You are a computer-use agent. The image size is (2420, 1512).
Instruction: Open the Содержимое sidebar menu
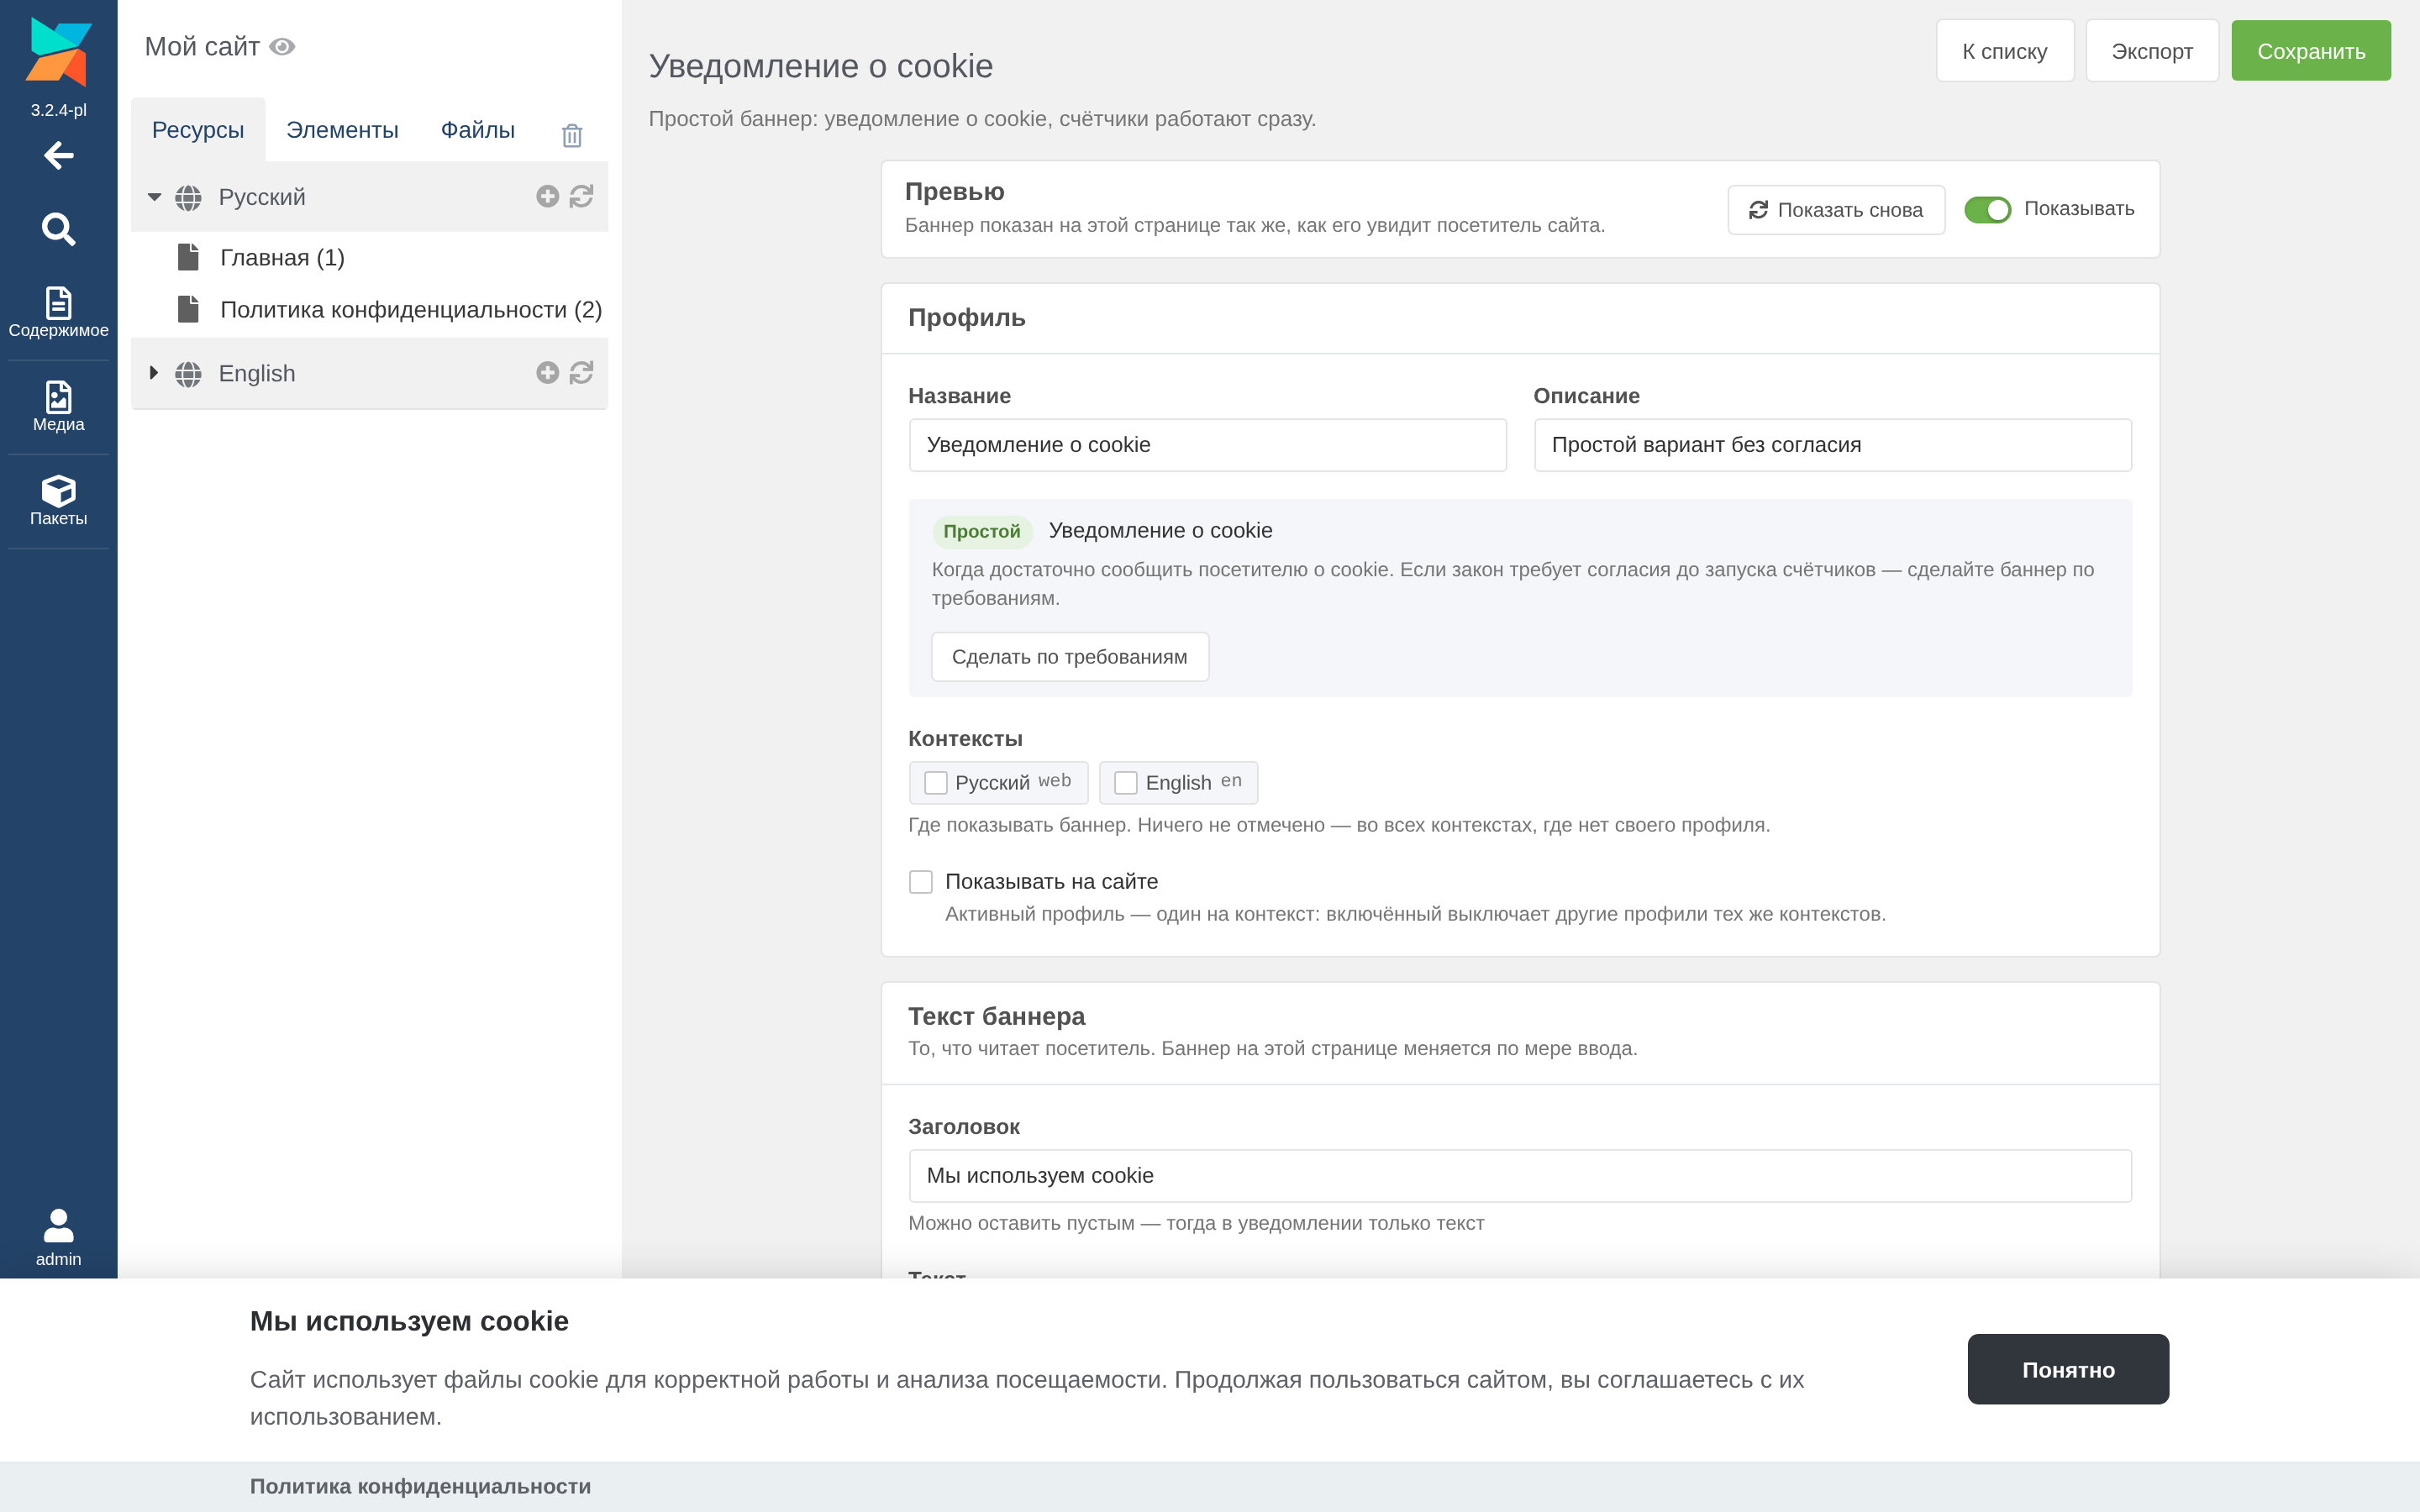click(x=59, y=312)
